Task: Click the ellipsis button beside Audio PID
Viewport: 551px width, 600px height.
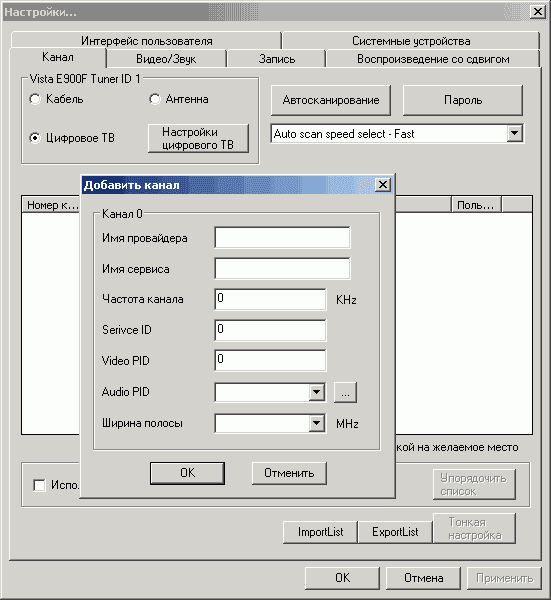Action: 346,392
